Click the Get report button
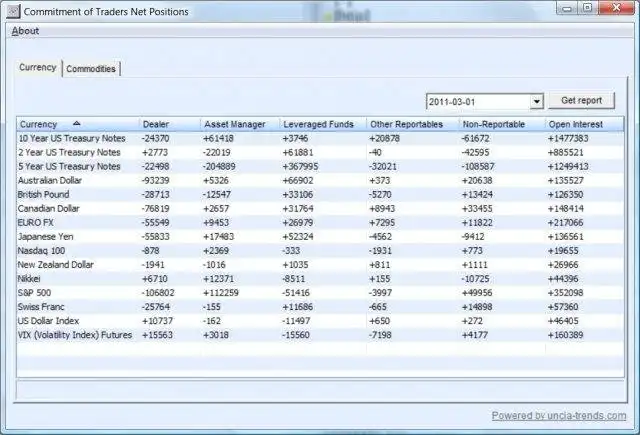Viewport: 640px width, 435px height. coord(581,100)
